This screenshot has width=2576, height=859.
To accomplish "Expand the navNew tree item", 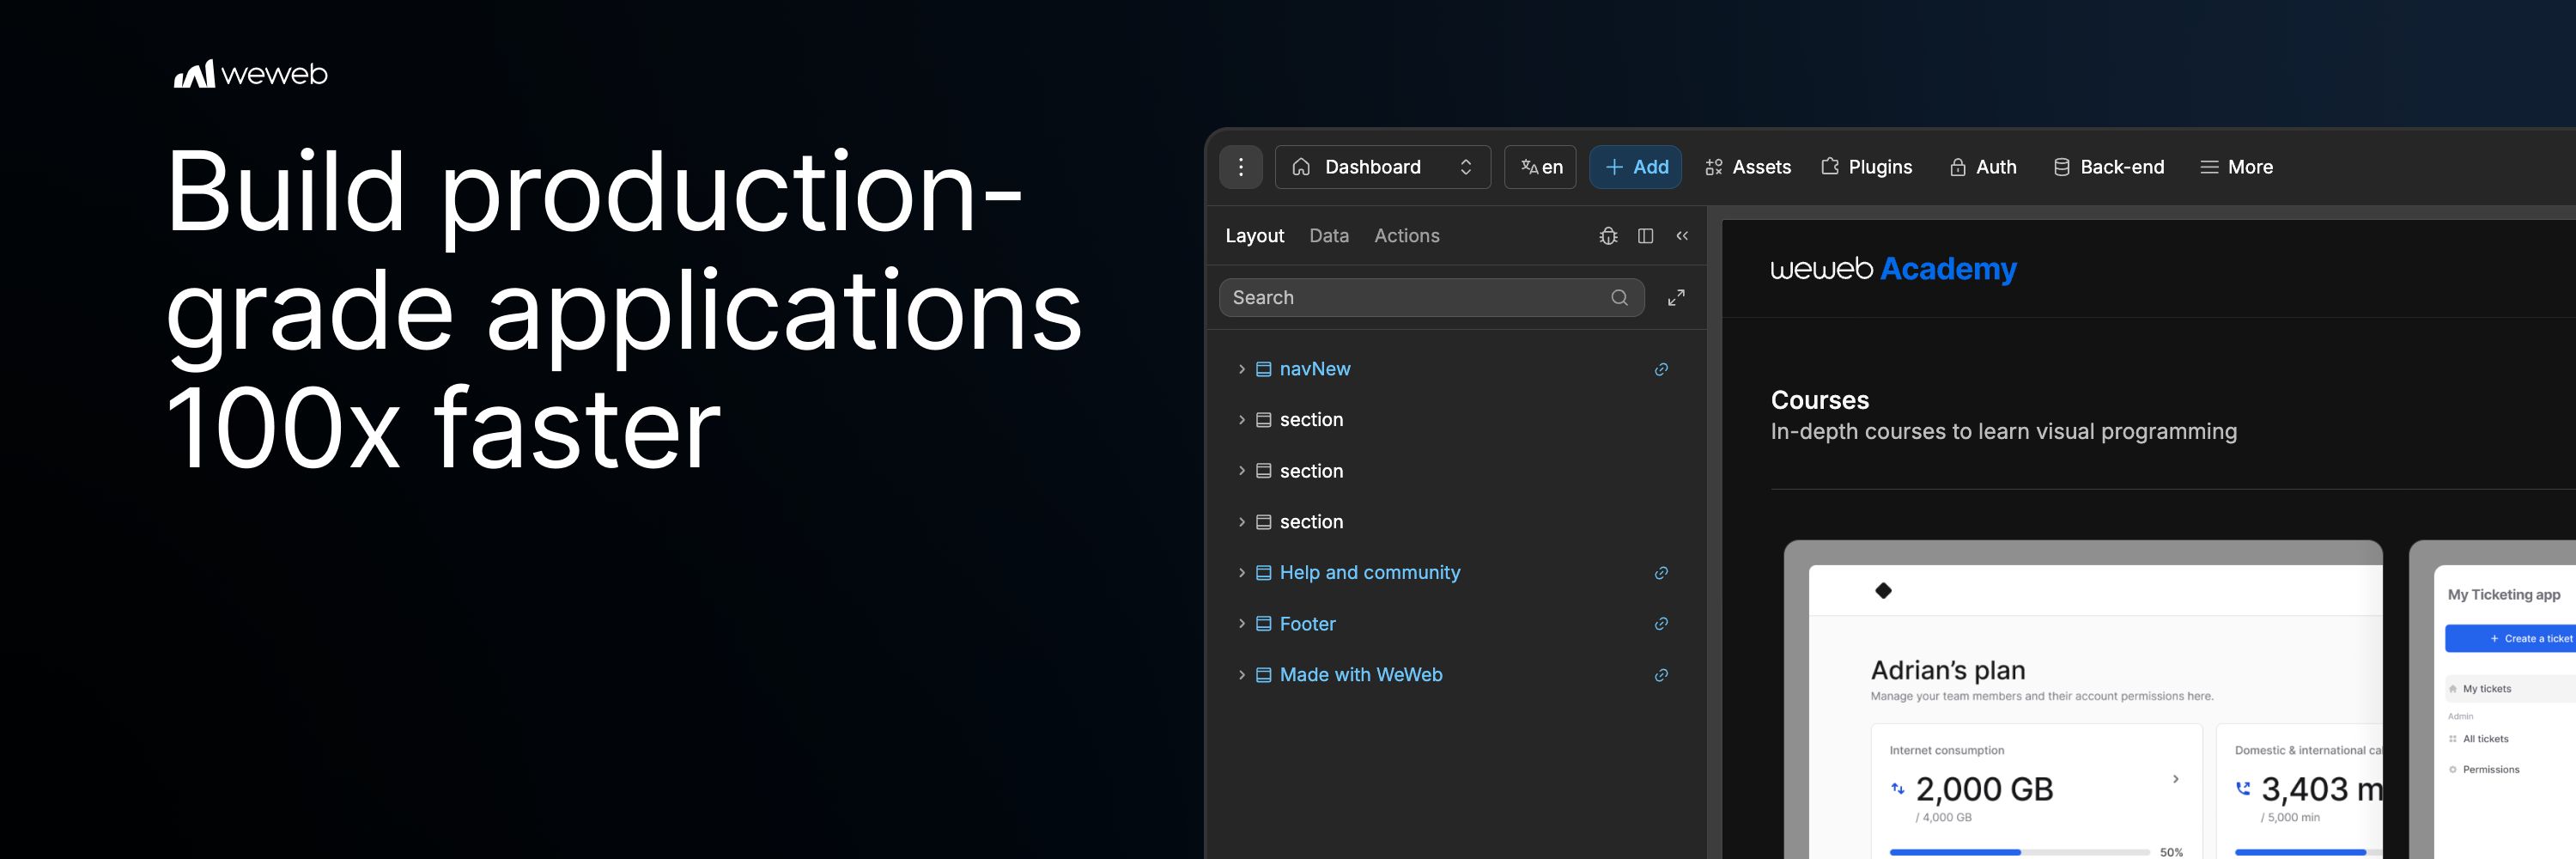I will tap(1241, 369).
